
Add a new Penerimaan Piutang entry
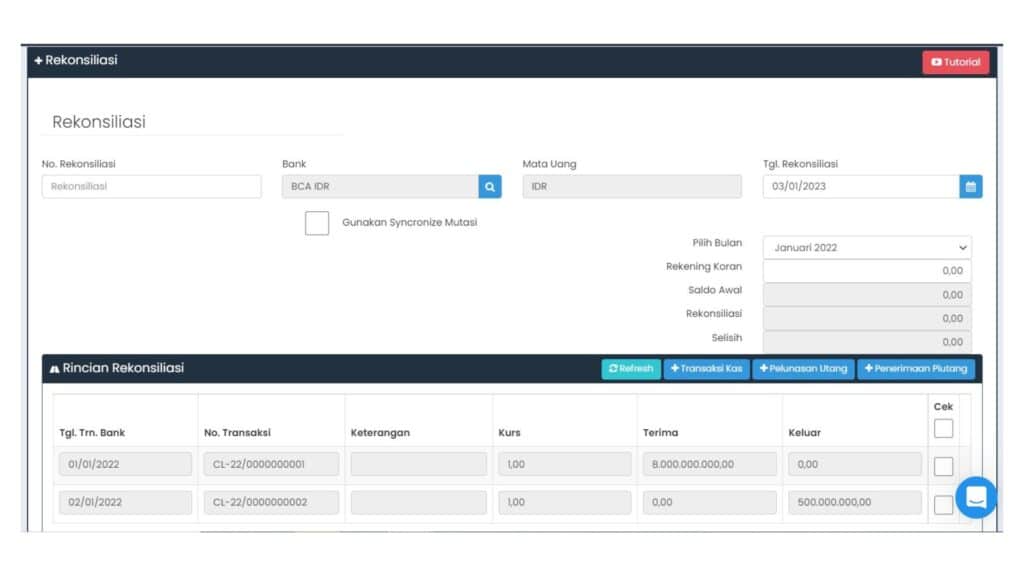(x=915, y=368)
